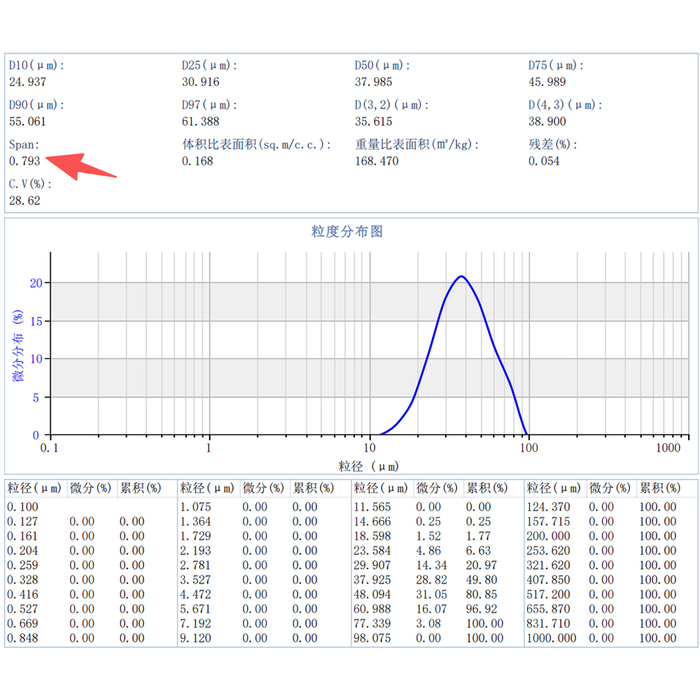Image resolution: width=700 pixels, height=700 pixels.
Task: Click the D90 value 55.061
Action: tap(28, 121)
